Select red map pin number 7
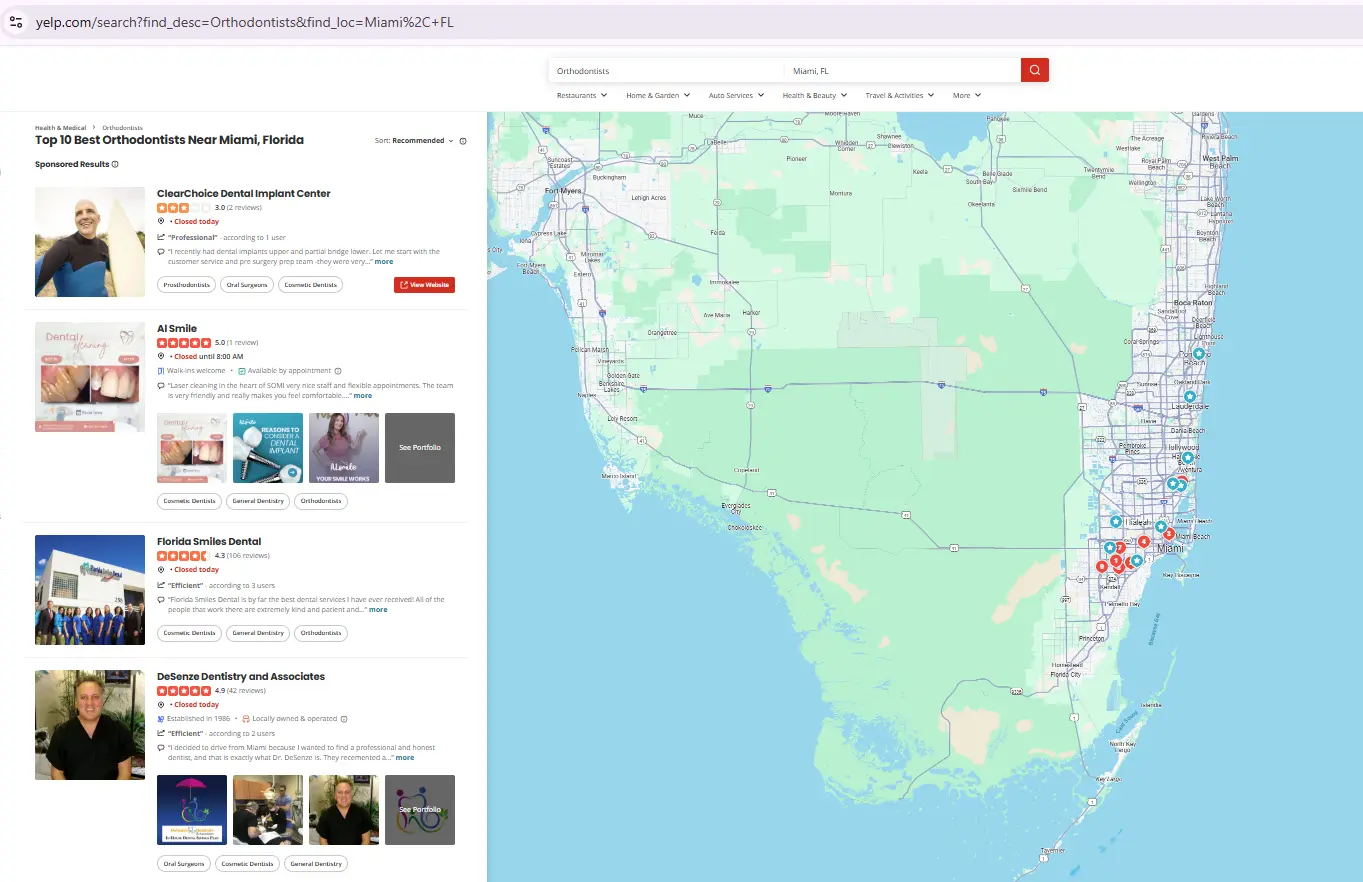Screen dimensions: 1363x882 (1120, 547)
